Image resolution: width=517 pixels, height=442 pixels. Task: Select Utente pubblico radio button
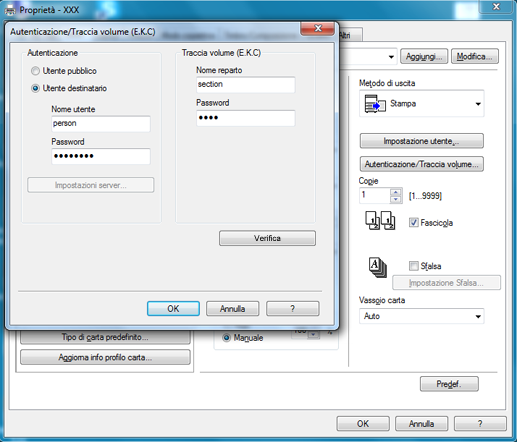coord(35,71)
